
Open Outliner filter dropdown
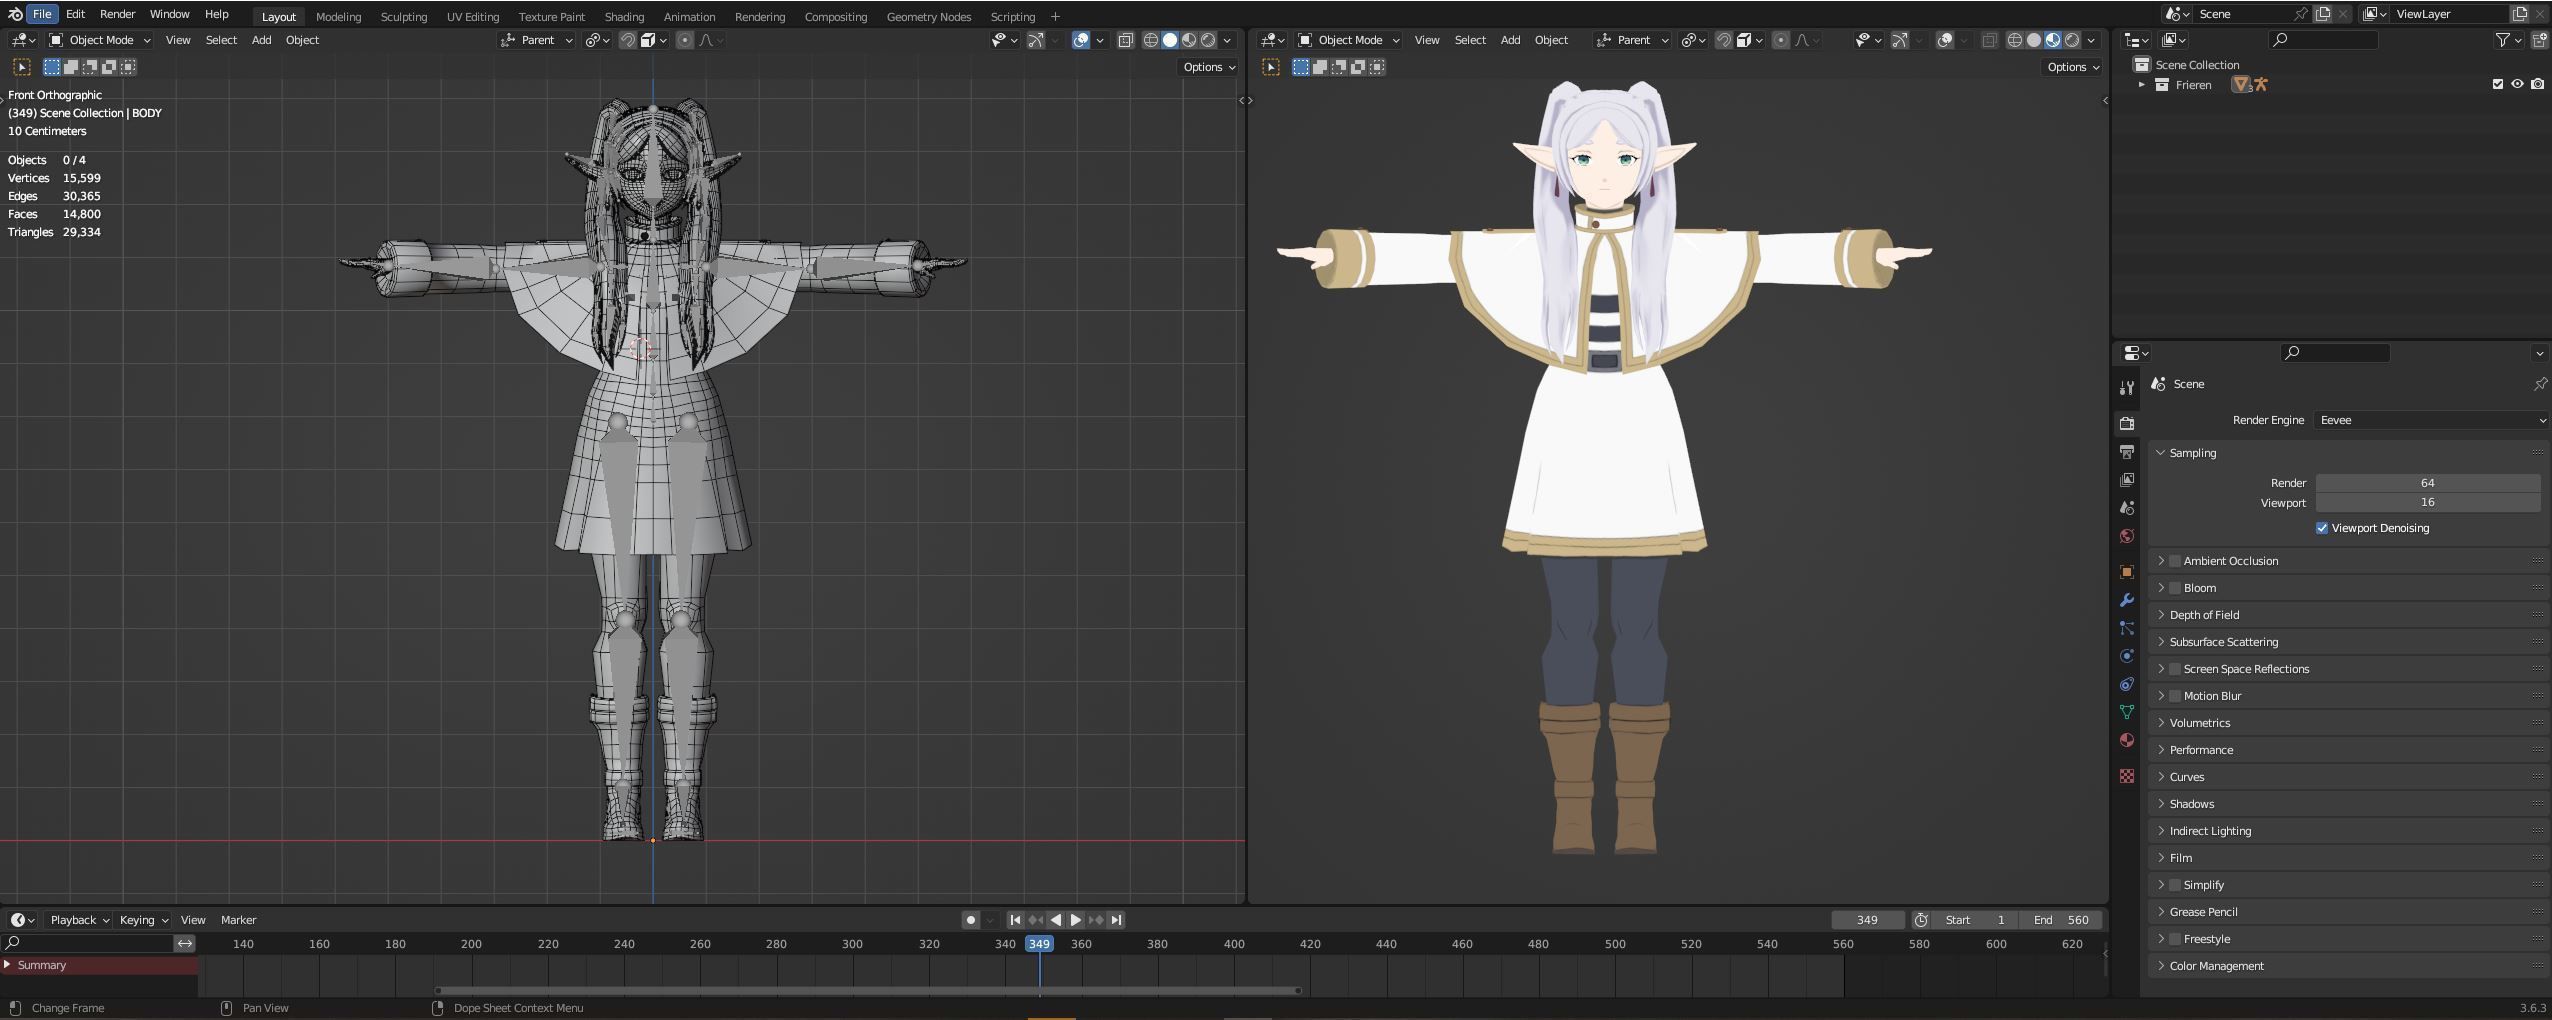coord(2506,40)
